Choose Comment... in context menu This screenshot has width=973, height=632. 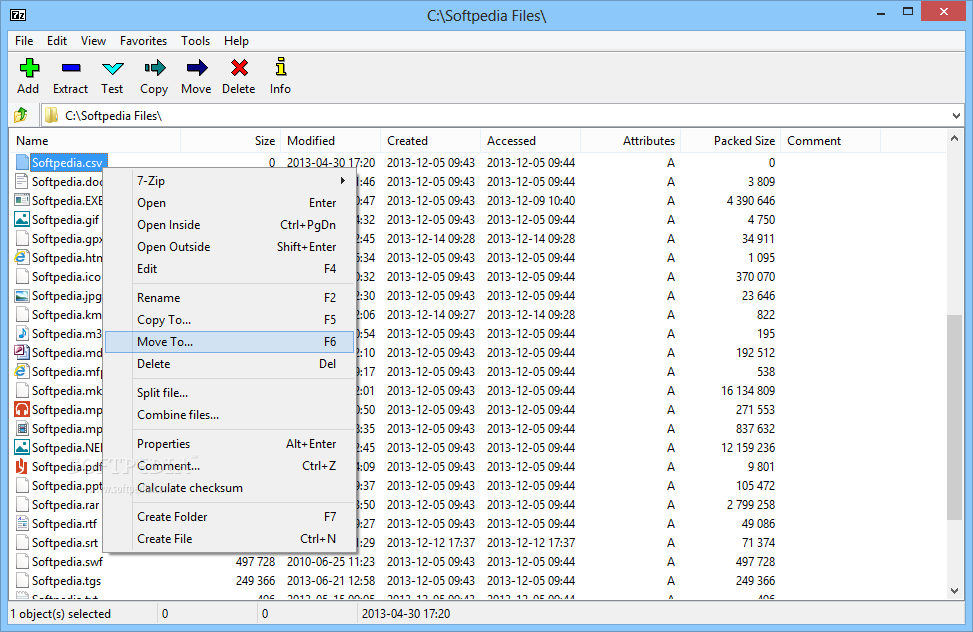230,466
